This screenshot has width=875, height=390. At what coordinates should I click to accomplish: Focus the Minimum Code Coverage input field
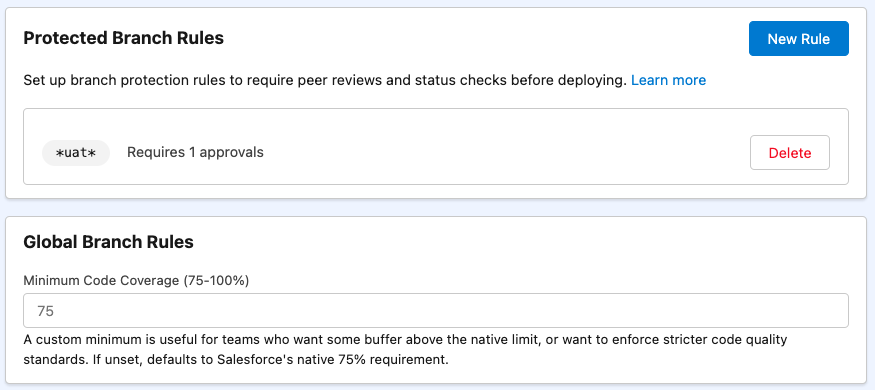click(436, 310)
